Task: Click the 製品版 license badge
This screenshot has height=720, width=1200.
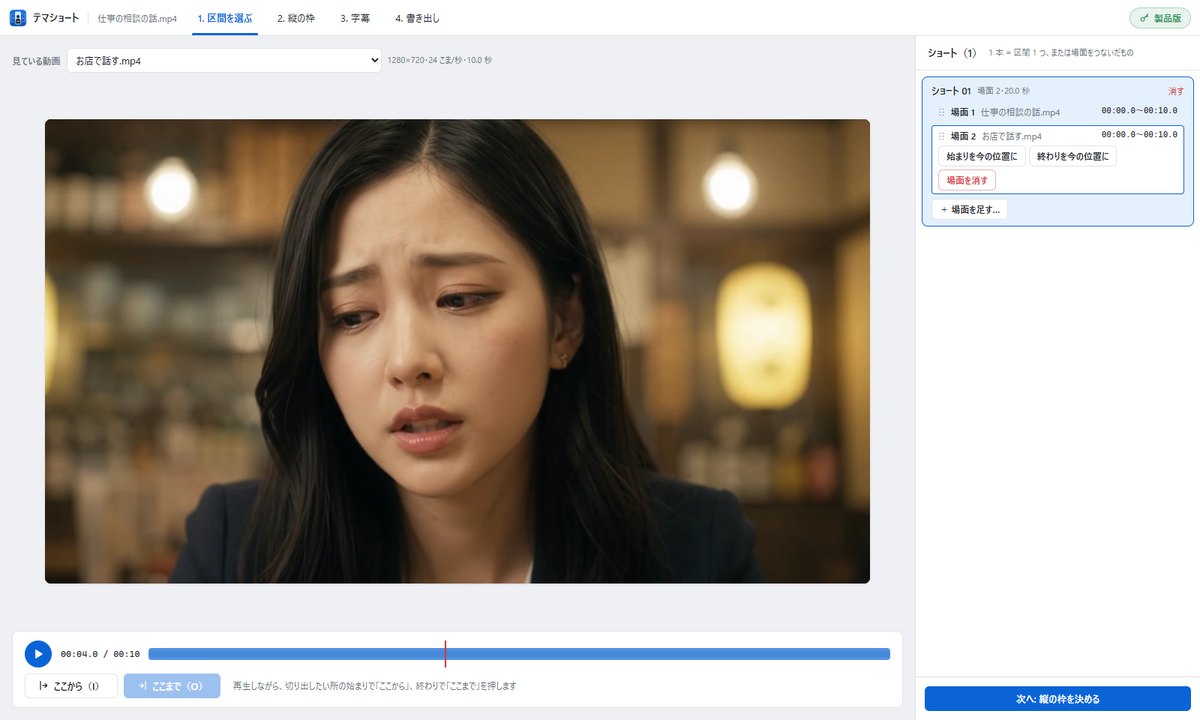Action: click(1160, 18)
